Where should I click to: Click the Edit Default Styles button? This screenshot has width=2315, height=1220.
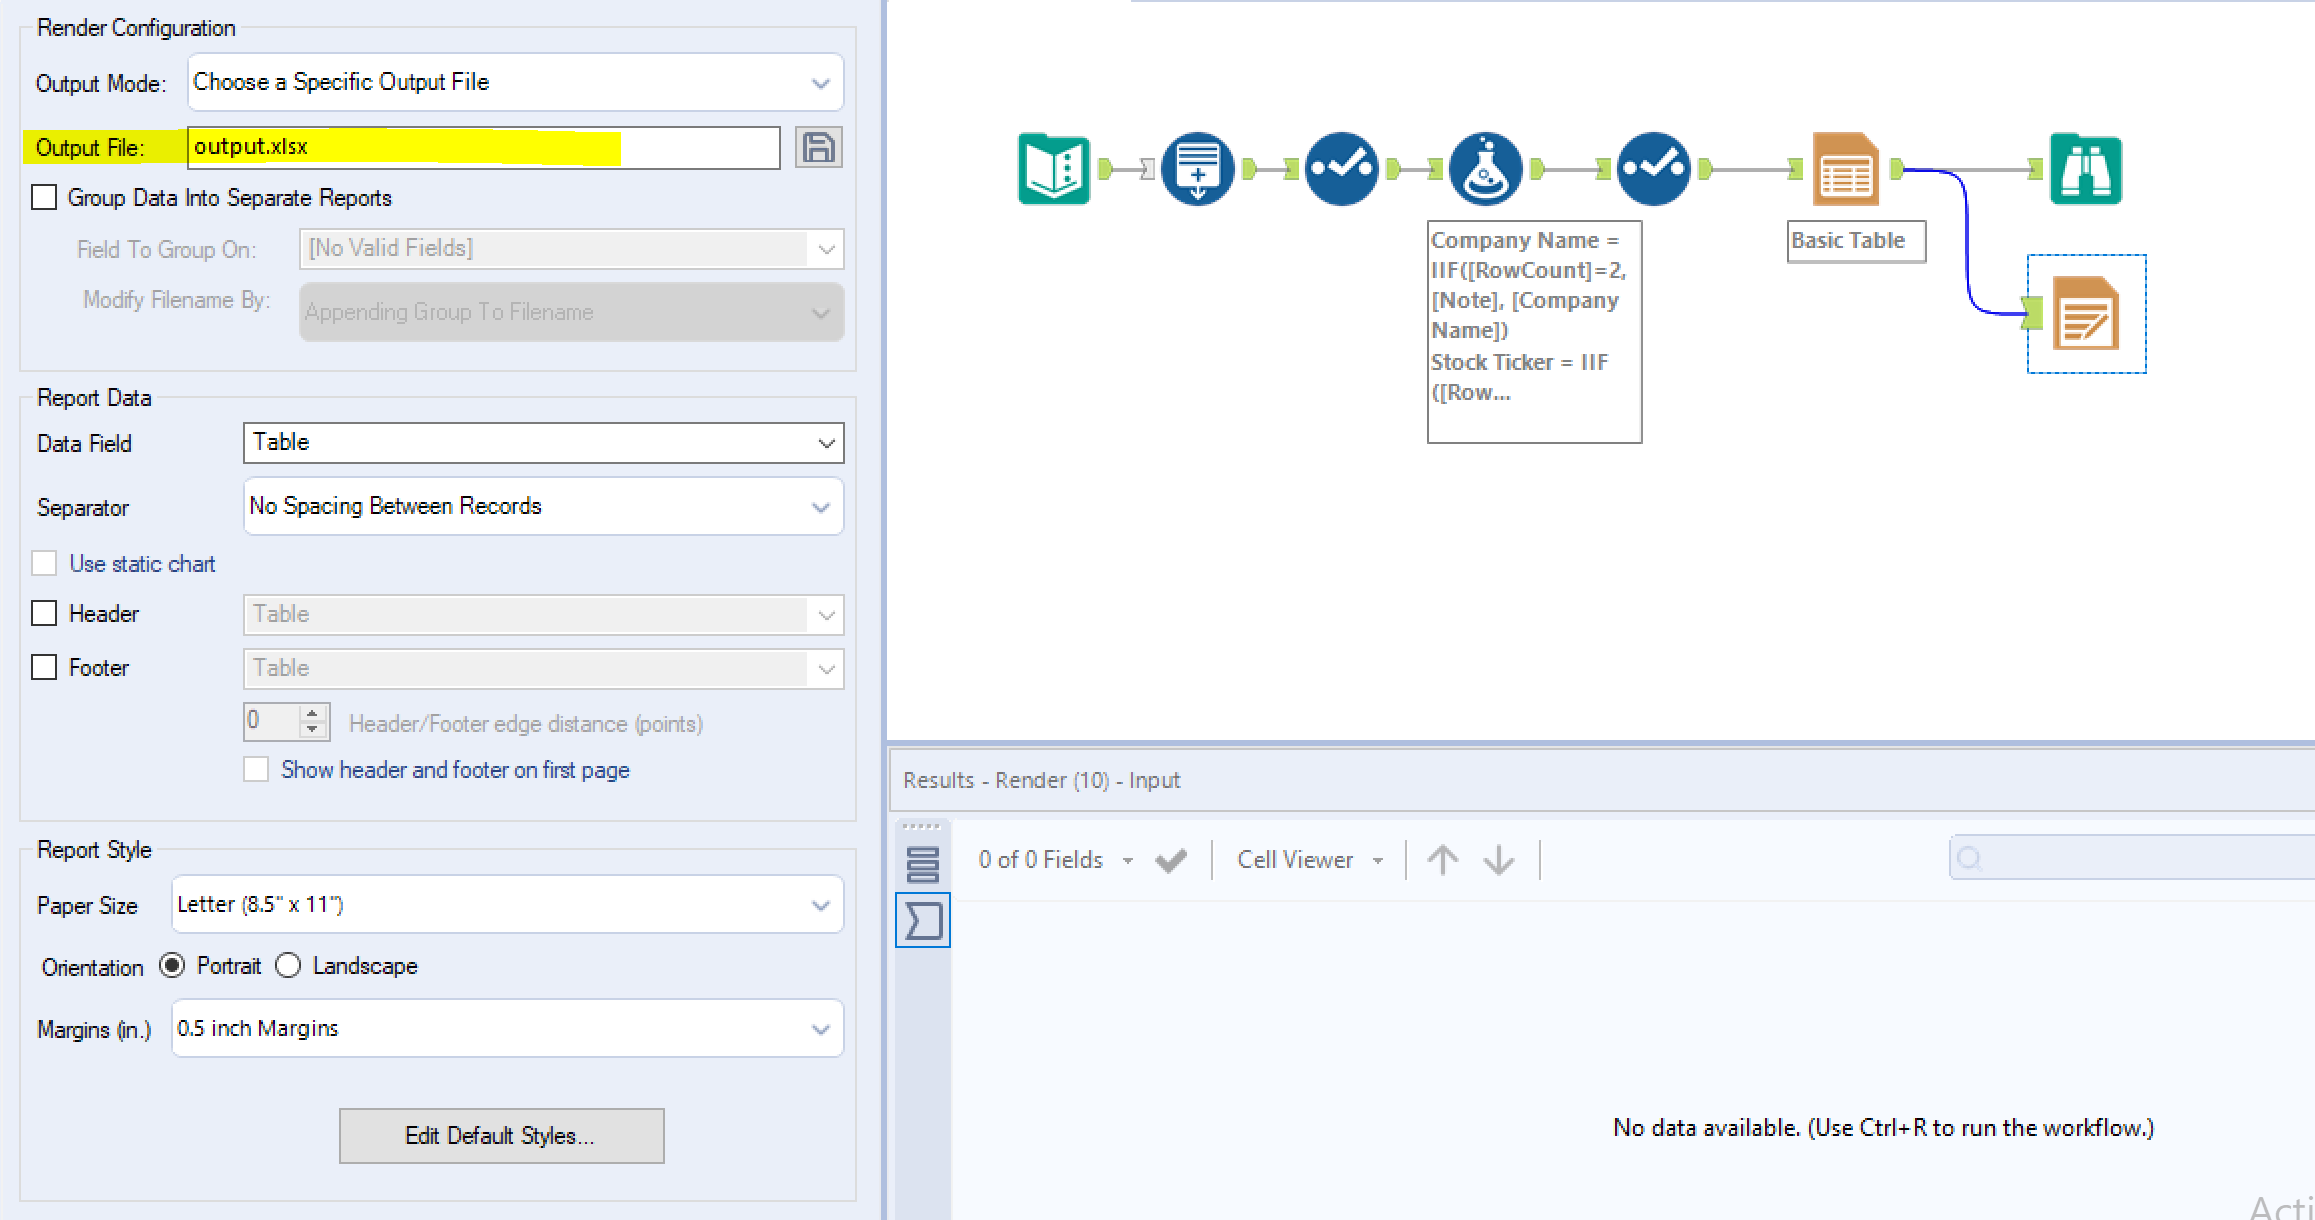pyautogui.click(x=501, y=1135)
